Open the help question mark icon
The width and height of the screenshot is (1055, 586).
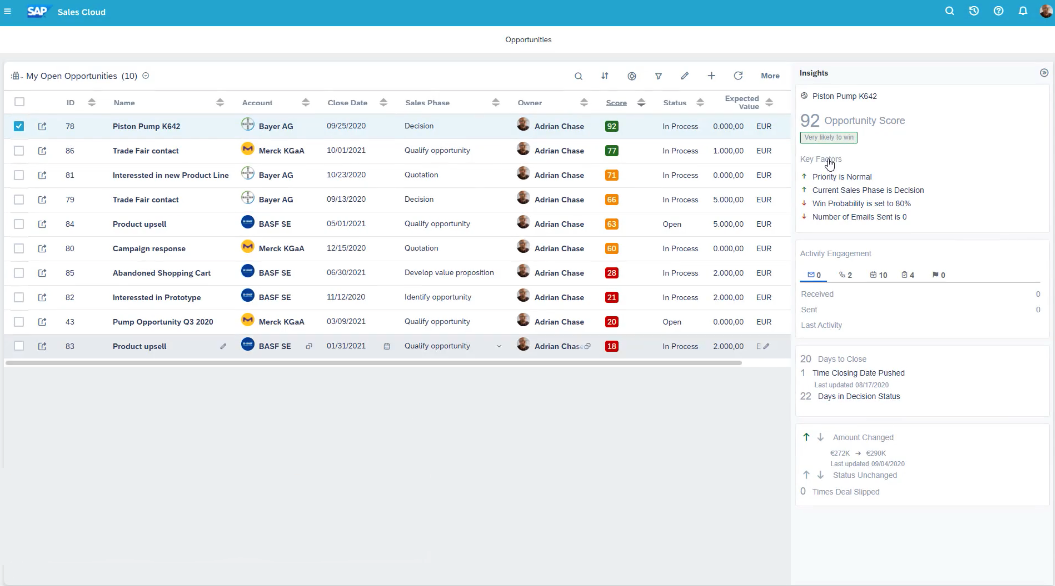coord(998,11)
